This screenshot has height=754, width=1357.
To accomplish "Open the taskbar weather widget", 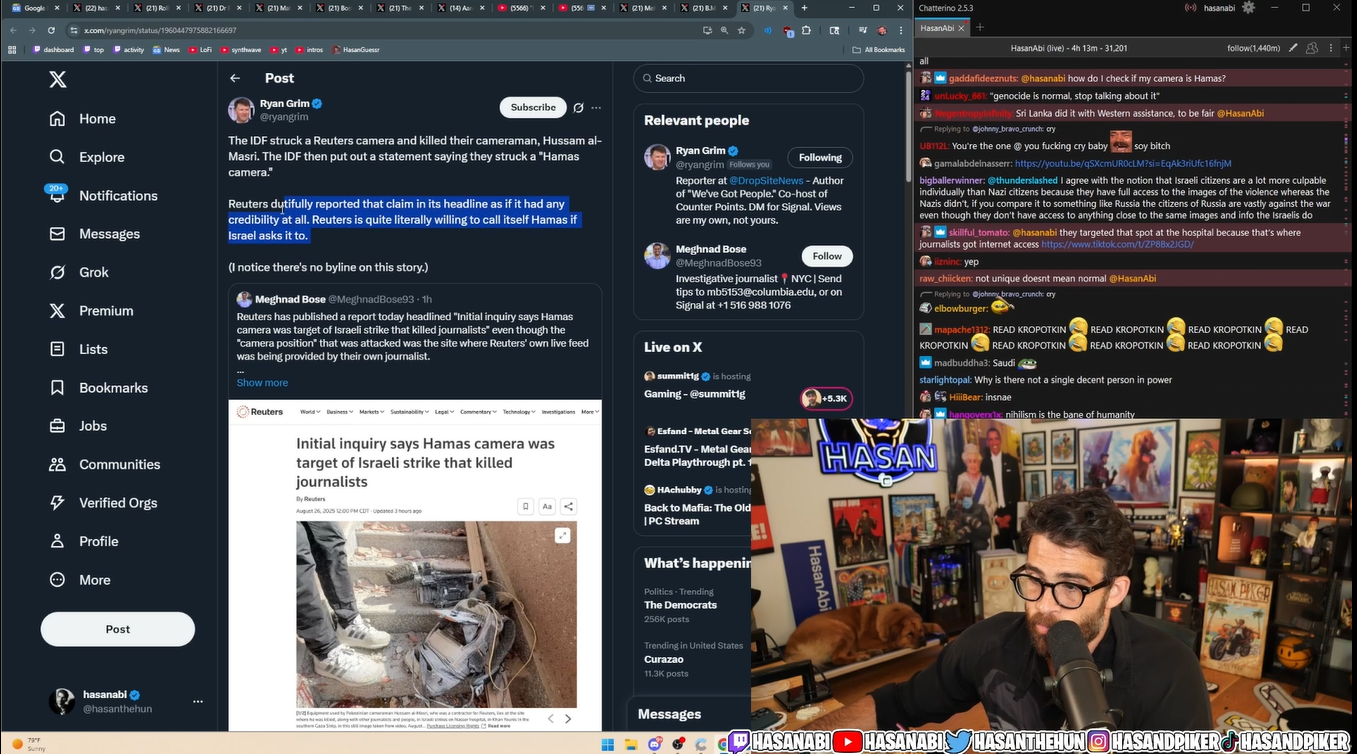I will click(x=27, y=743).
